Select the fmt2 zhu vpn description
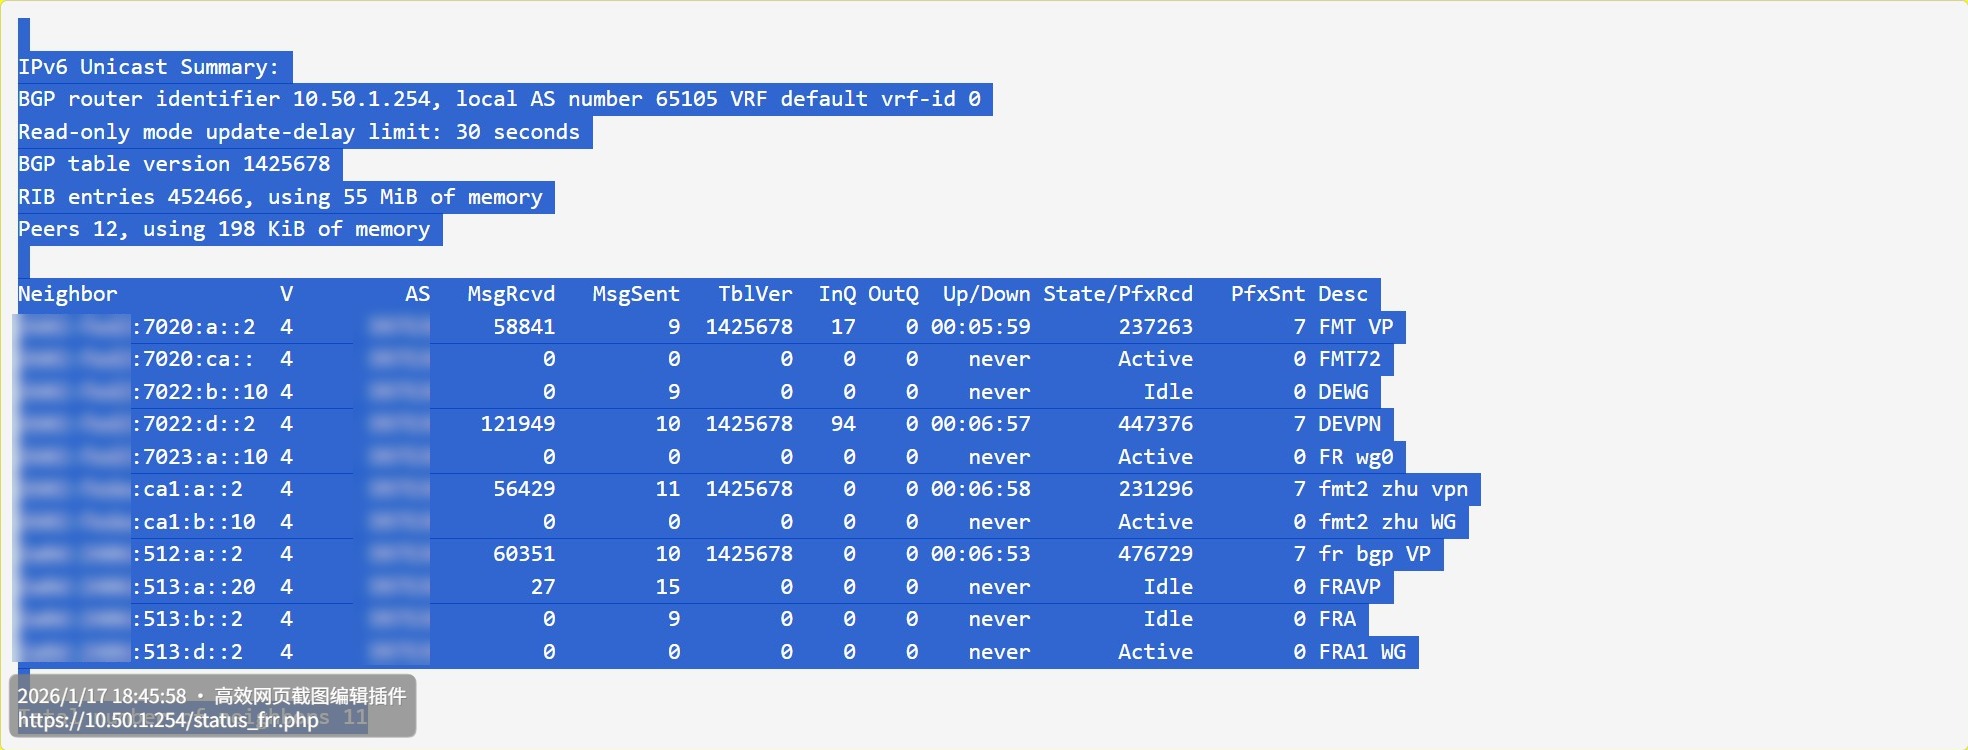 click(1393, 489)
